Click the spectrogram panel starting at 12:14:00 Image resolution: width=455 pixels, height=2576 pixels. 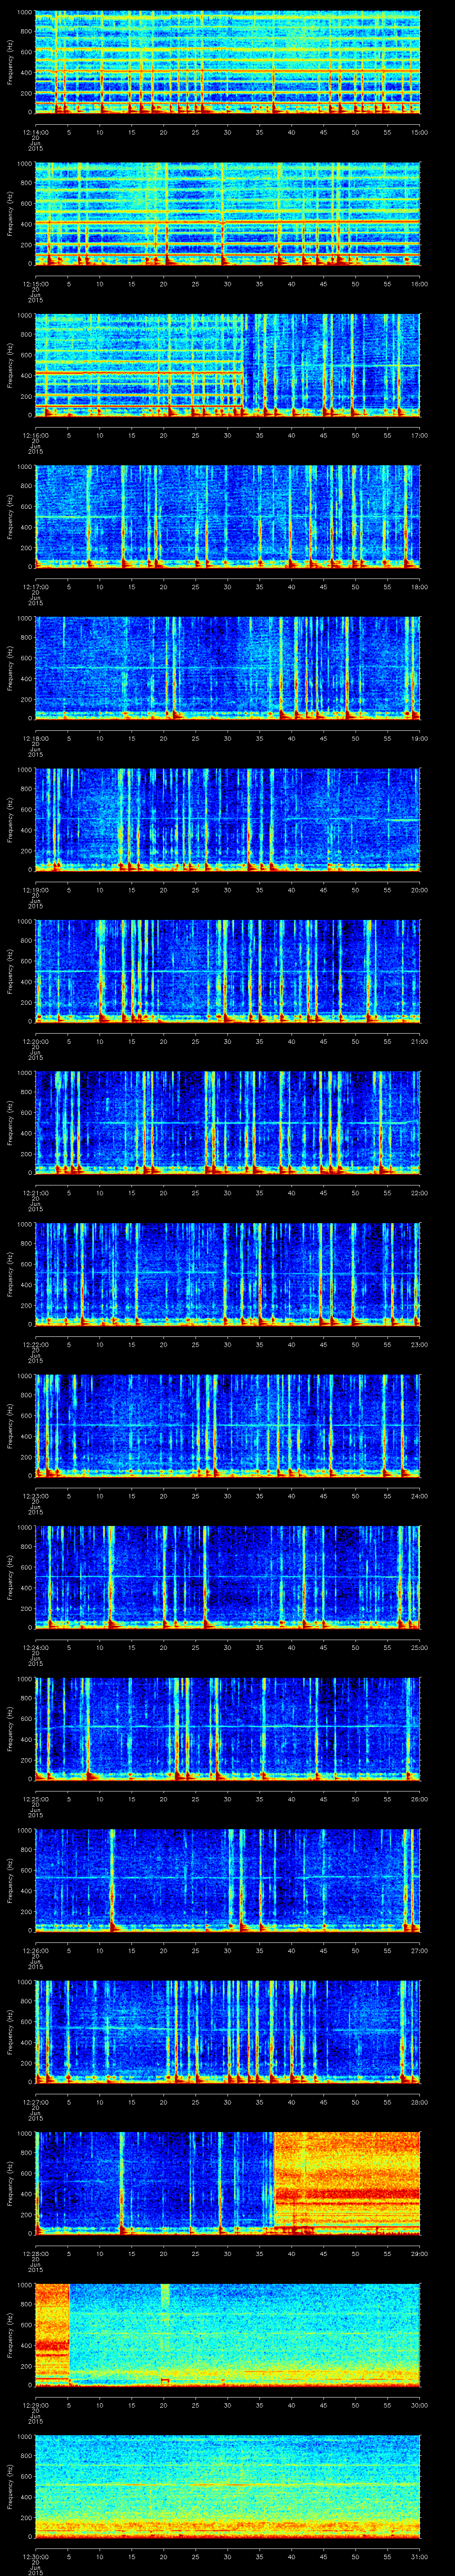227,62
